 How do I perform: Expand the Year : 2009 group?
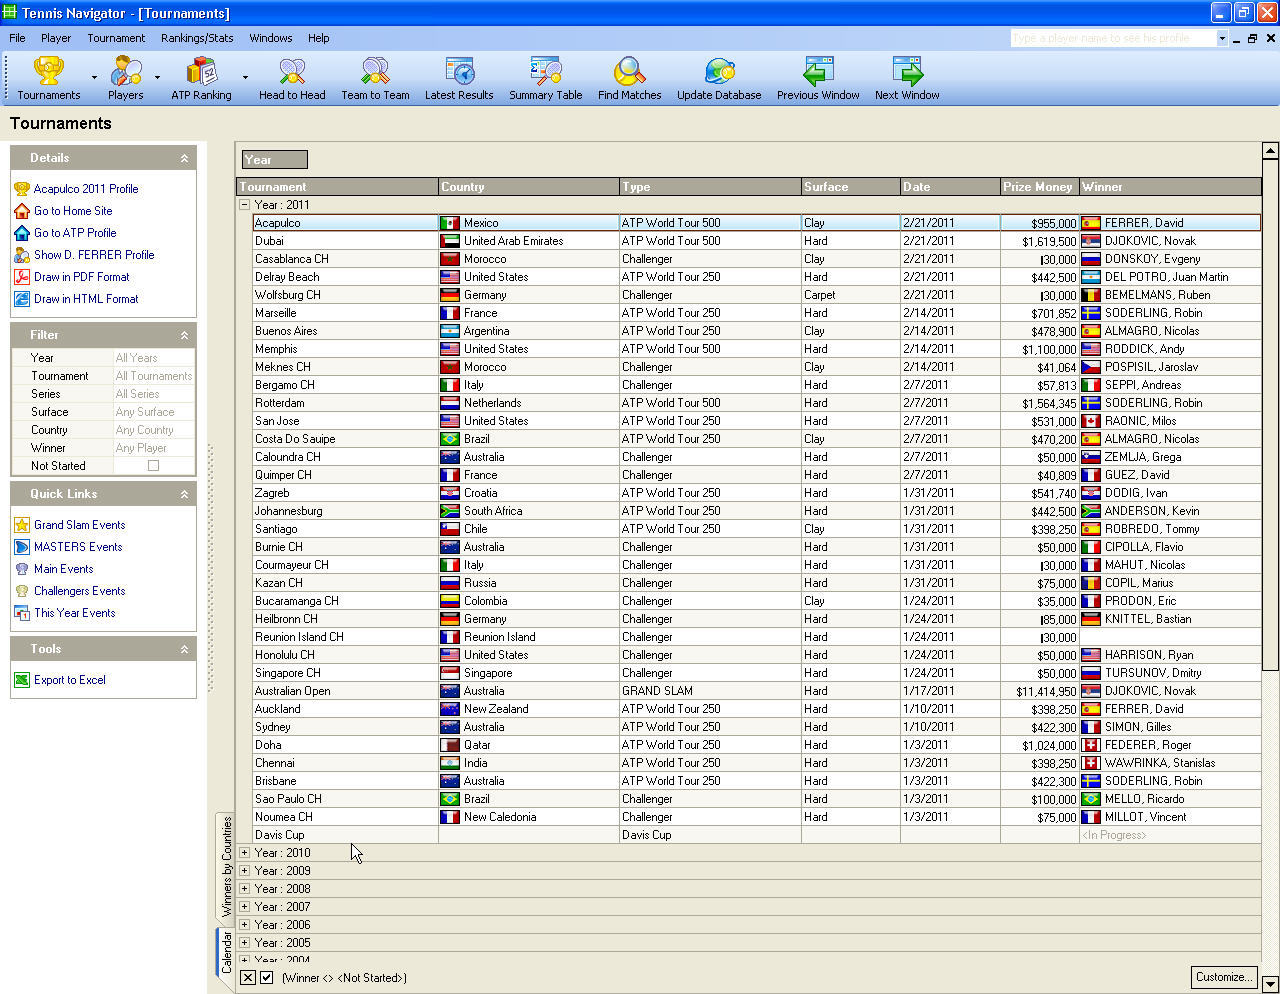tap(244, 871)
